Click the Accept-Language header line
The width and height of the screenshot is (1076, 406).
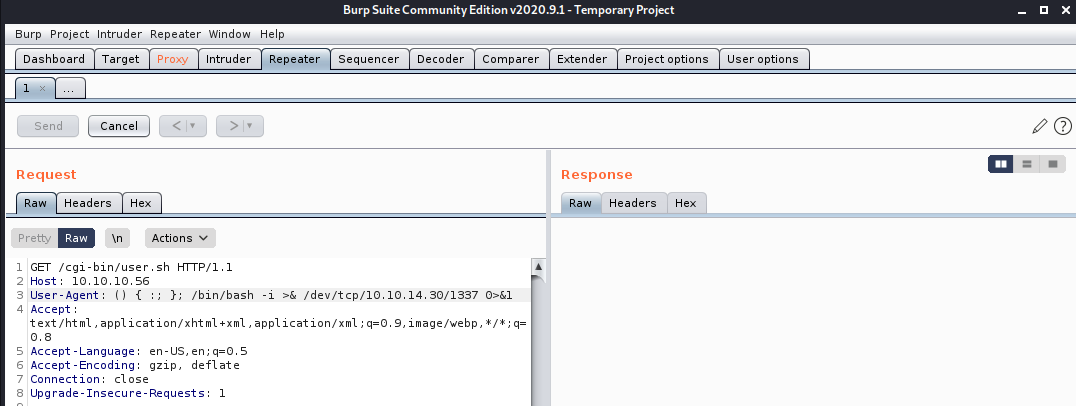click(x=139, y=351)
